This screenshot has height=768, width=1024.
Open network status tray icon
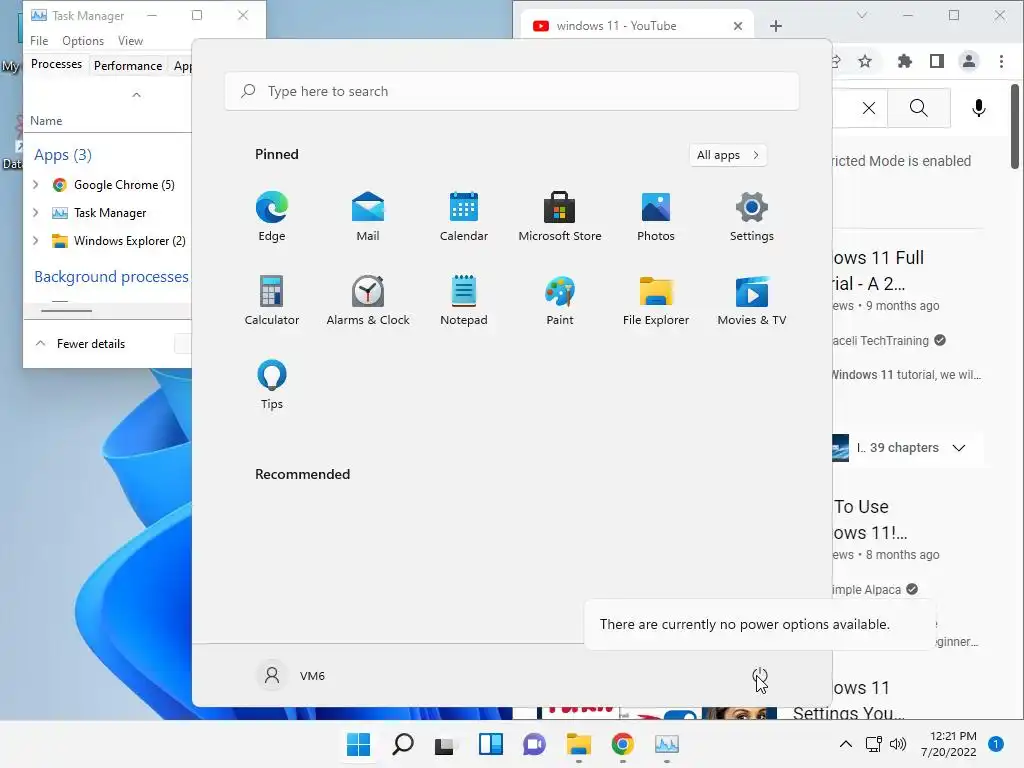click(x=873, y=744)
